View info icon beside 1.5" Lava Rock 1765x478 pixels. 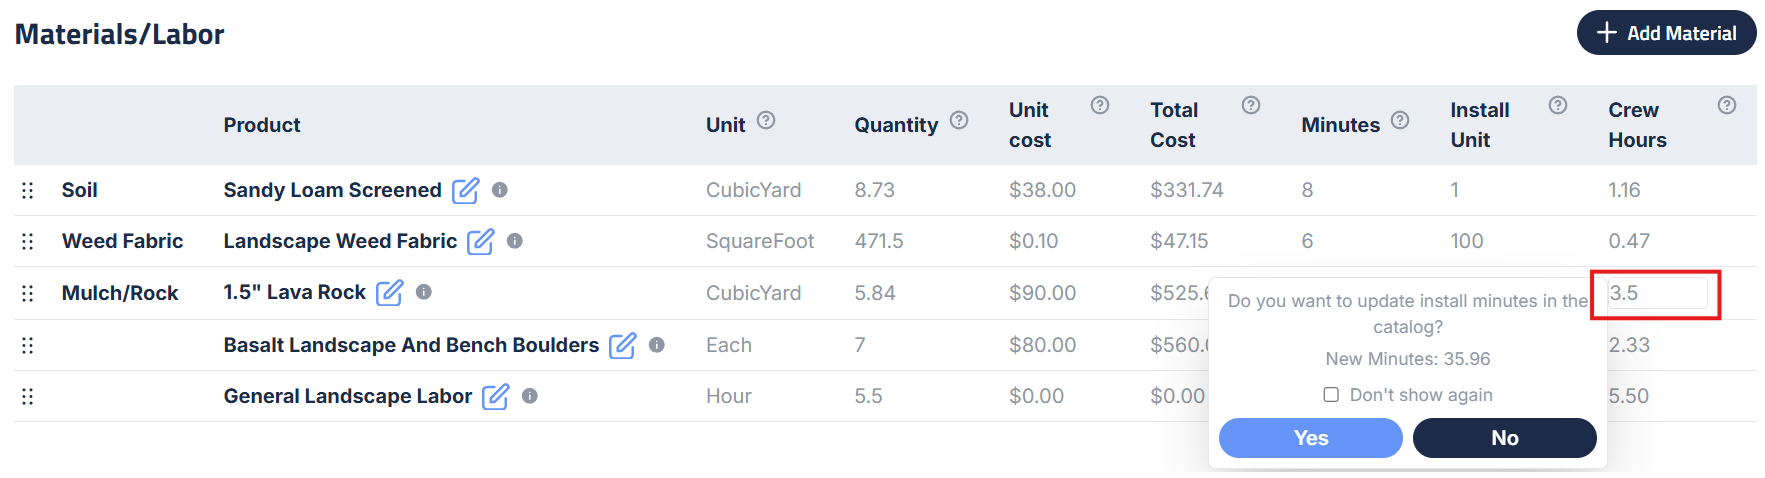pos(424,292)
